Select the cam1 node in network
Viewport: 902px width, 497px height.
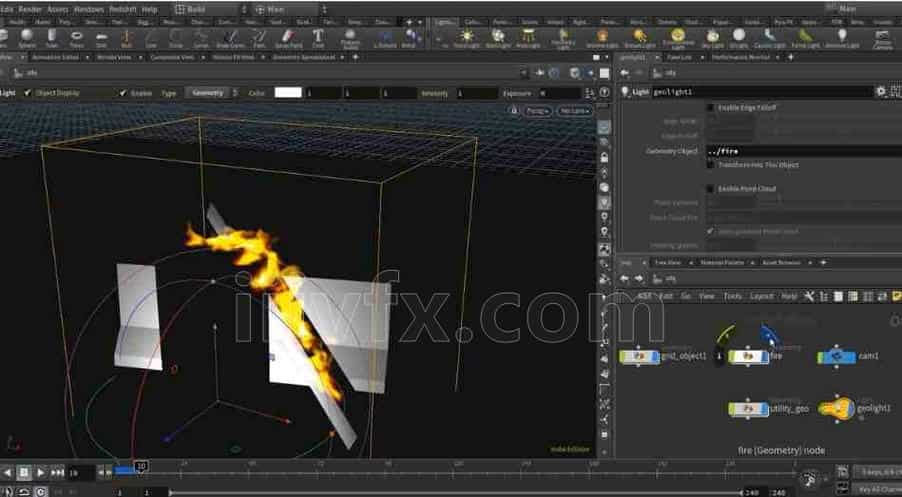(x=836, y=357)
